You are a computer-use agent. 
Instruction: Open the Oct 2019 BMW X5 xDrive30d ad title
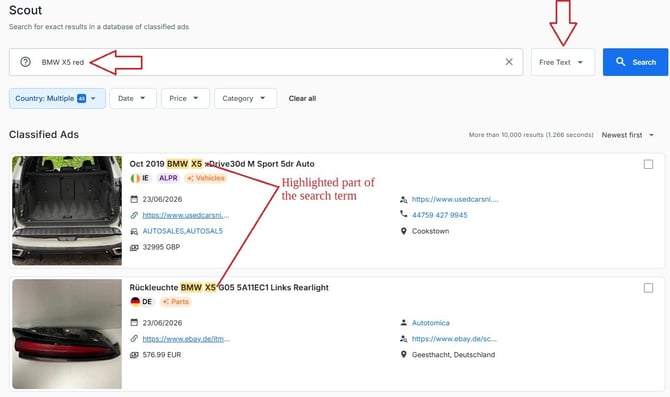[222, 164]
